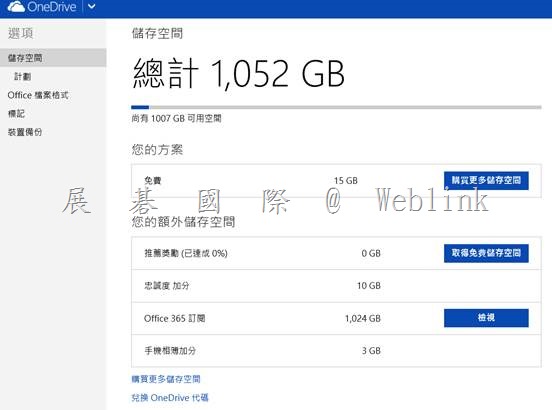The image size is (552, 410).
Task: Click the 免費 15 GB plan row
Action: click(336, 181)
